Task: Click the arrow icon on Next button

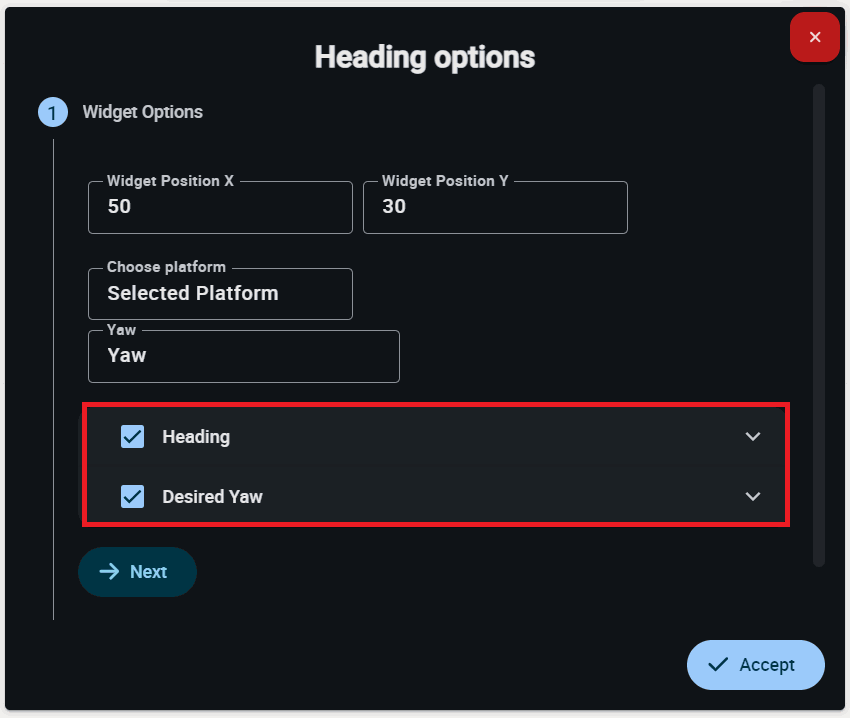Action: point(109,572)
